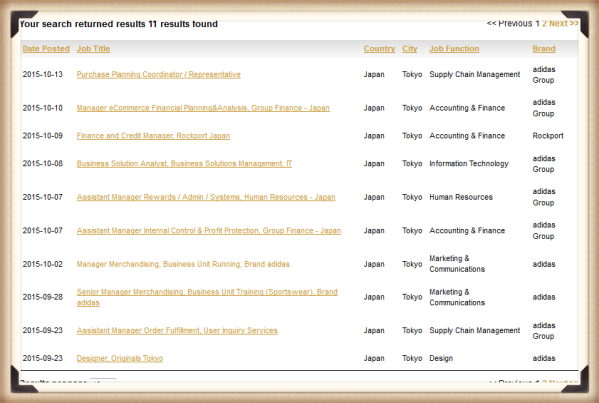Open the results per page dropdown
599x403 pixels.
tap(103, 381)
